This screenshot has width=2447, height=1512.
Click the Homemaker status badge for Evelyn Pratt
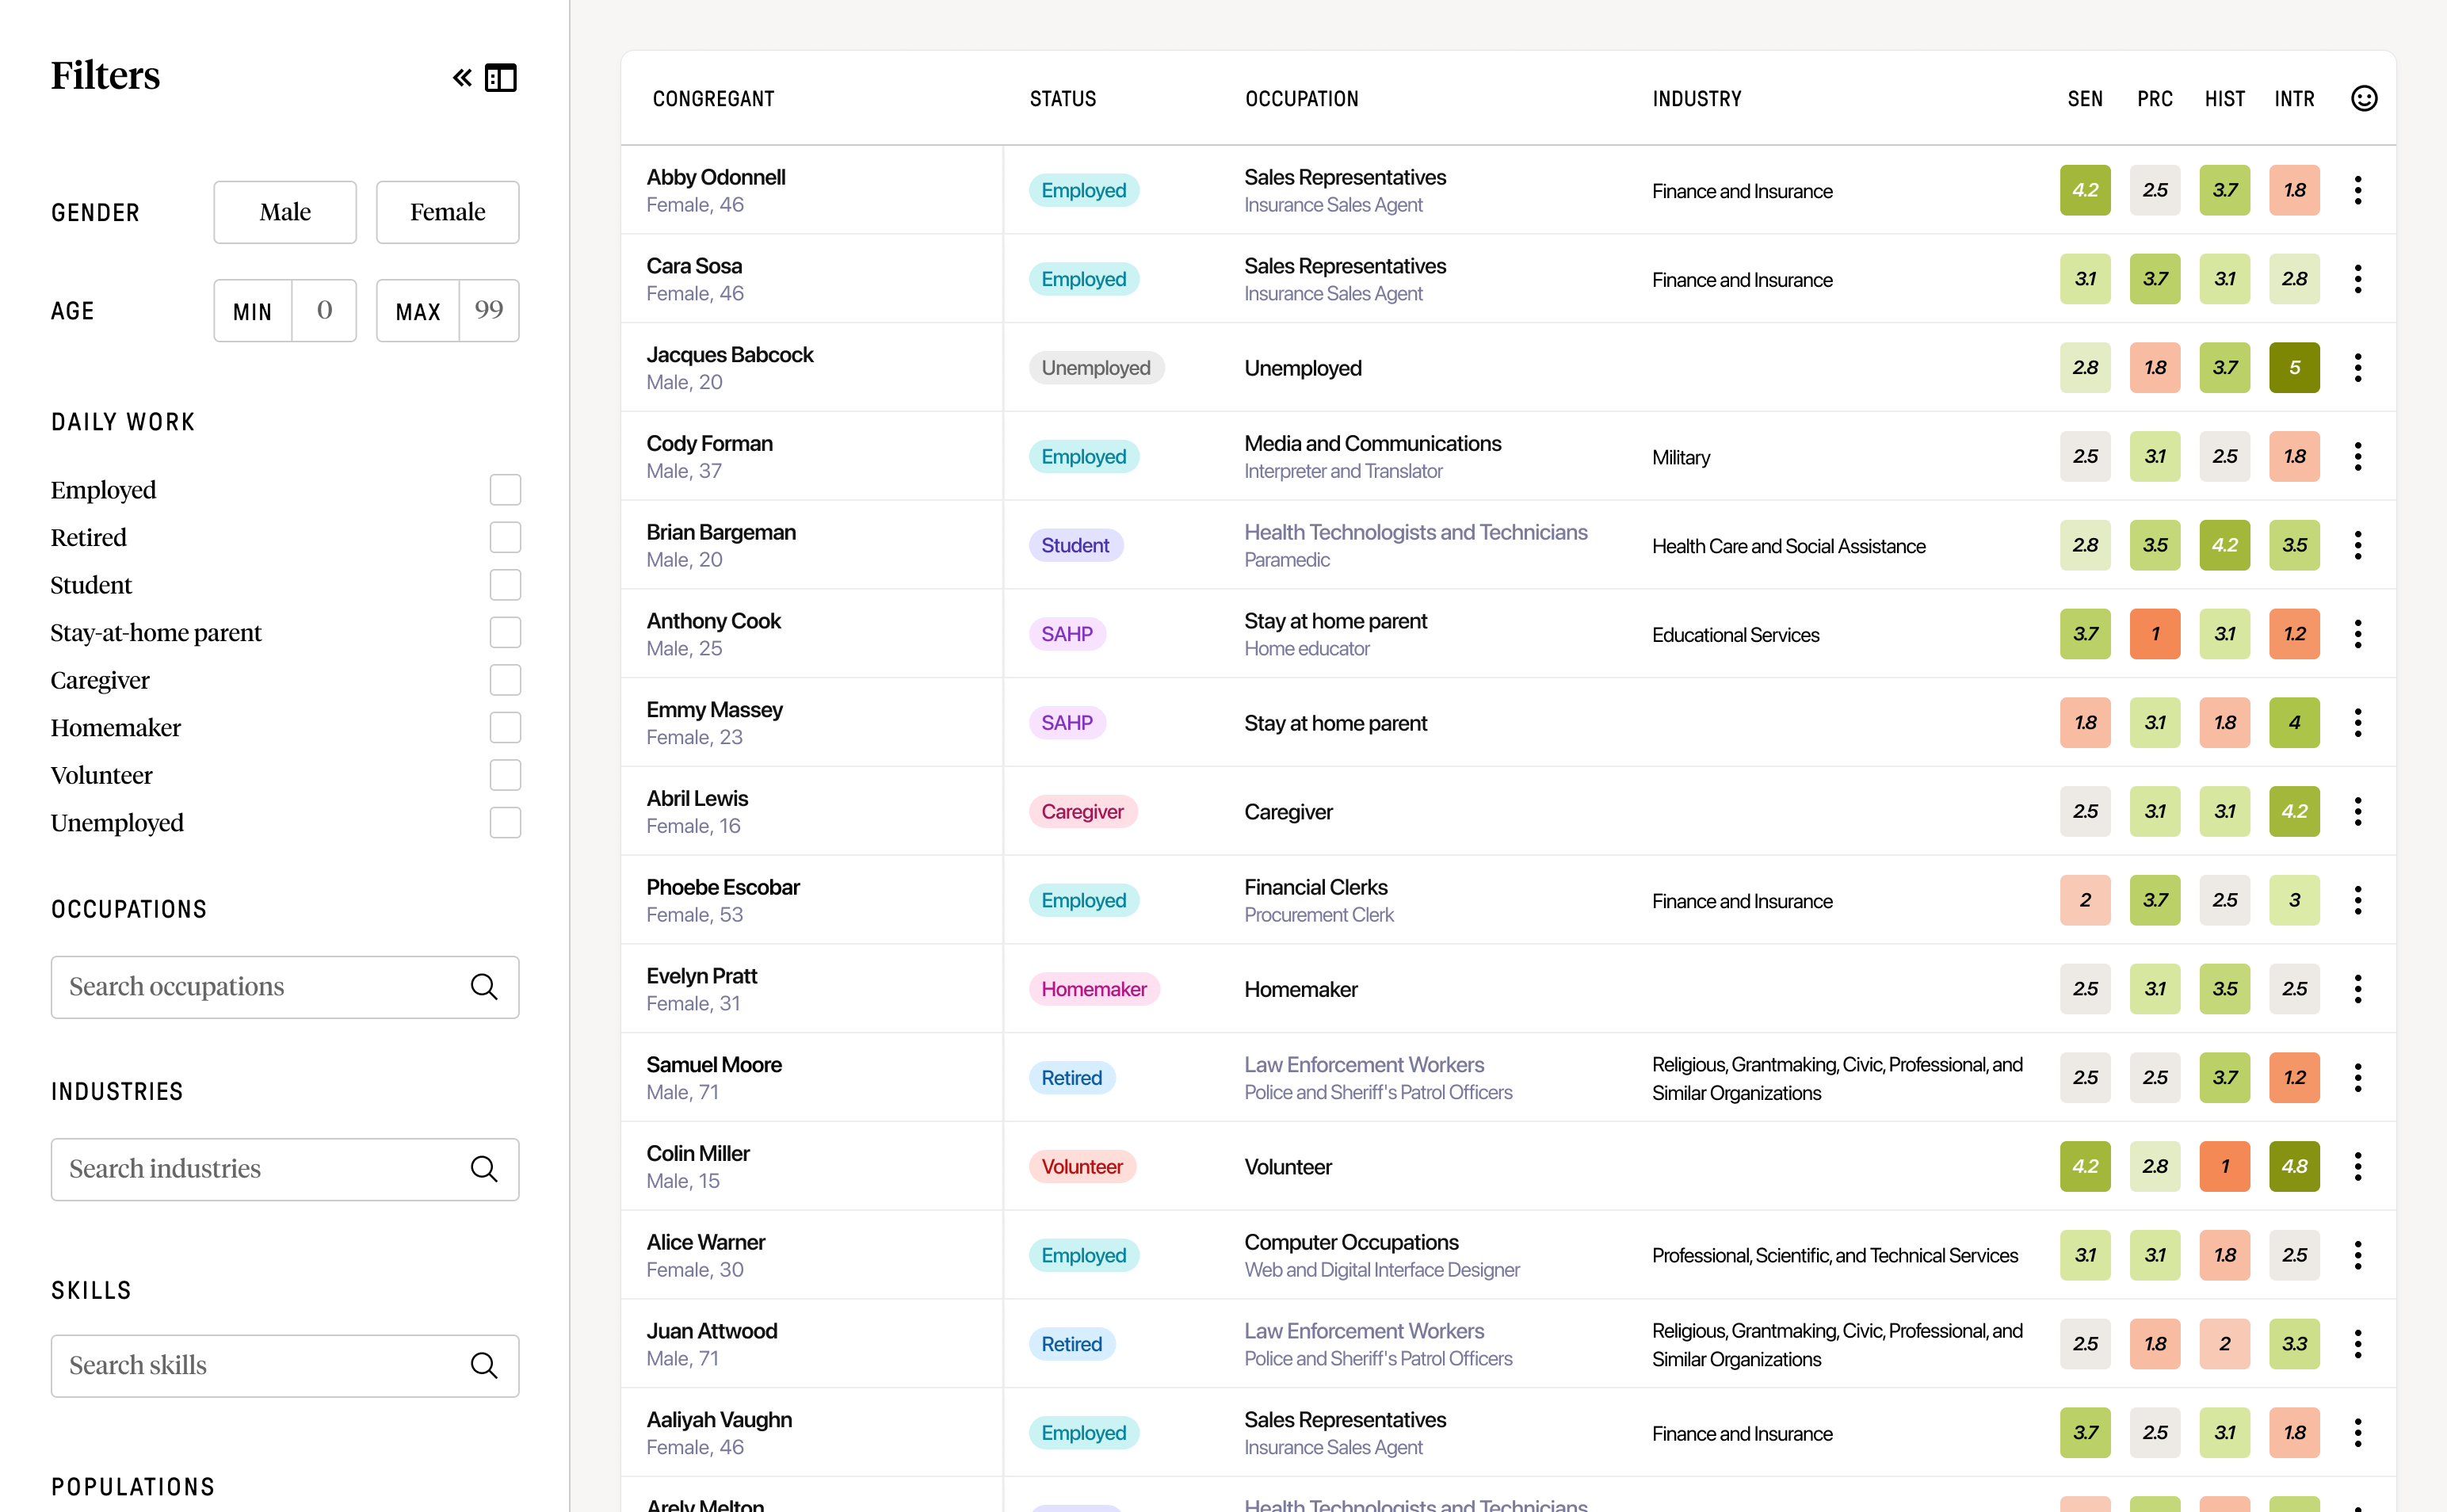[x=1094, y=989]
